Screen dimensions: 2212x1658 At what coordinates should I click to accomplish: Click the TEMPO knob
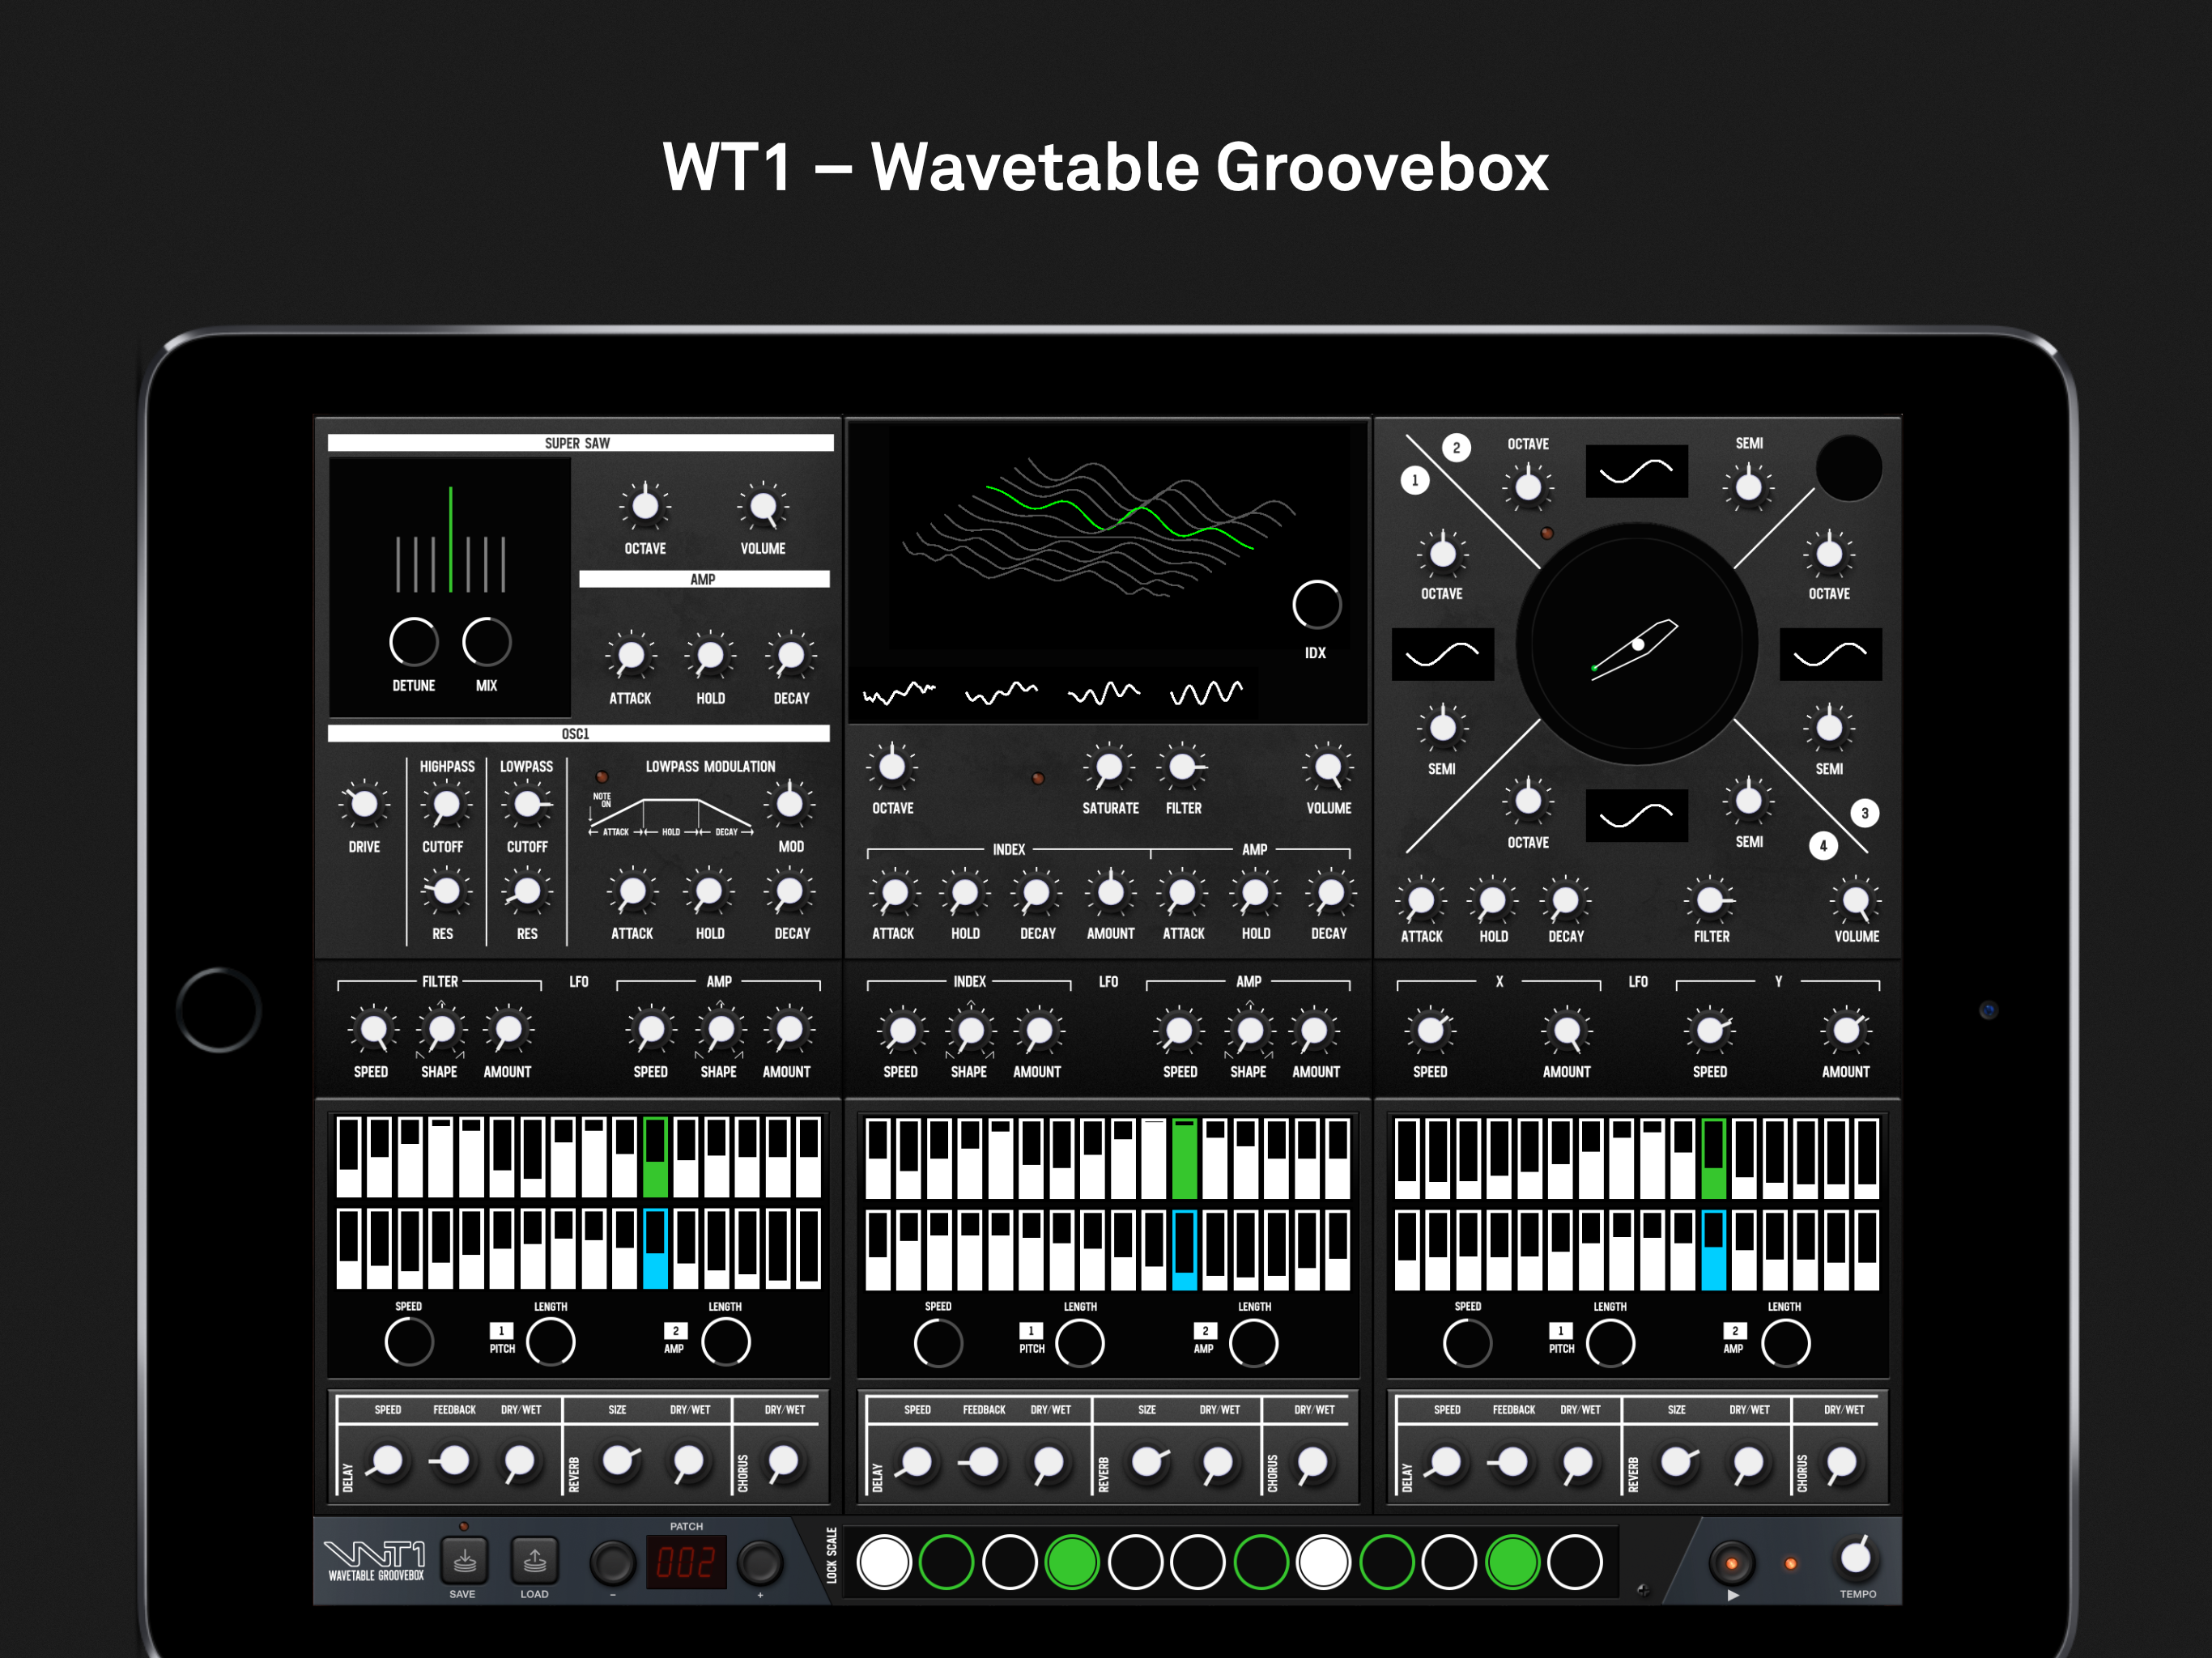(1855, 1556)
